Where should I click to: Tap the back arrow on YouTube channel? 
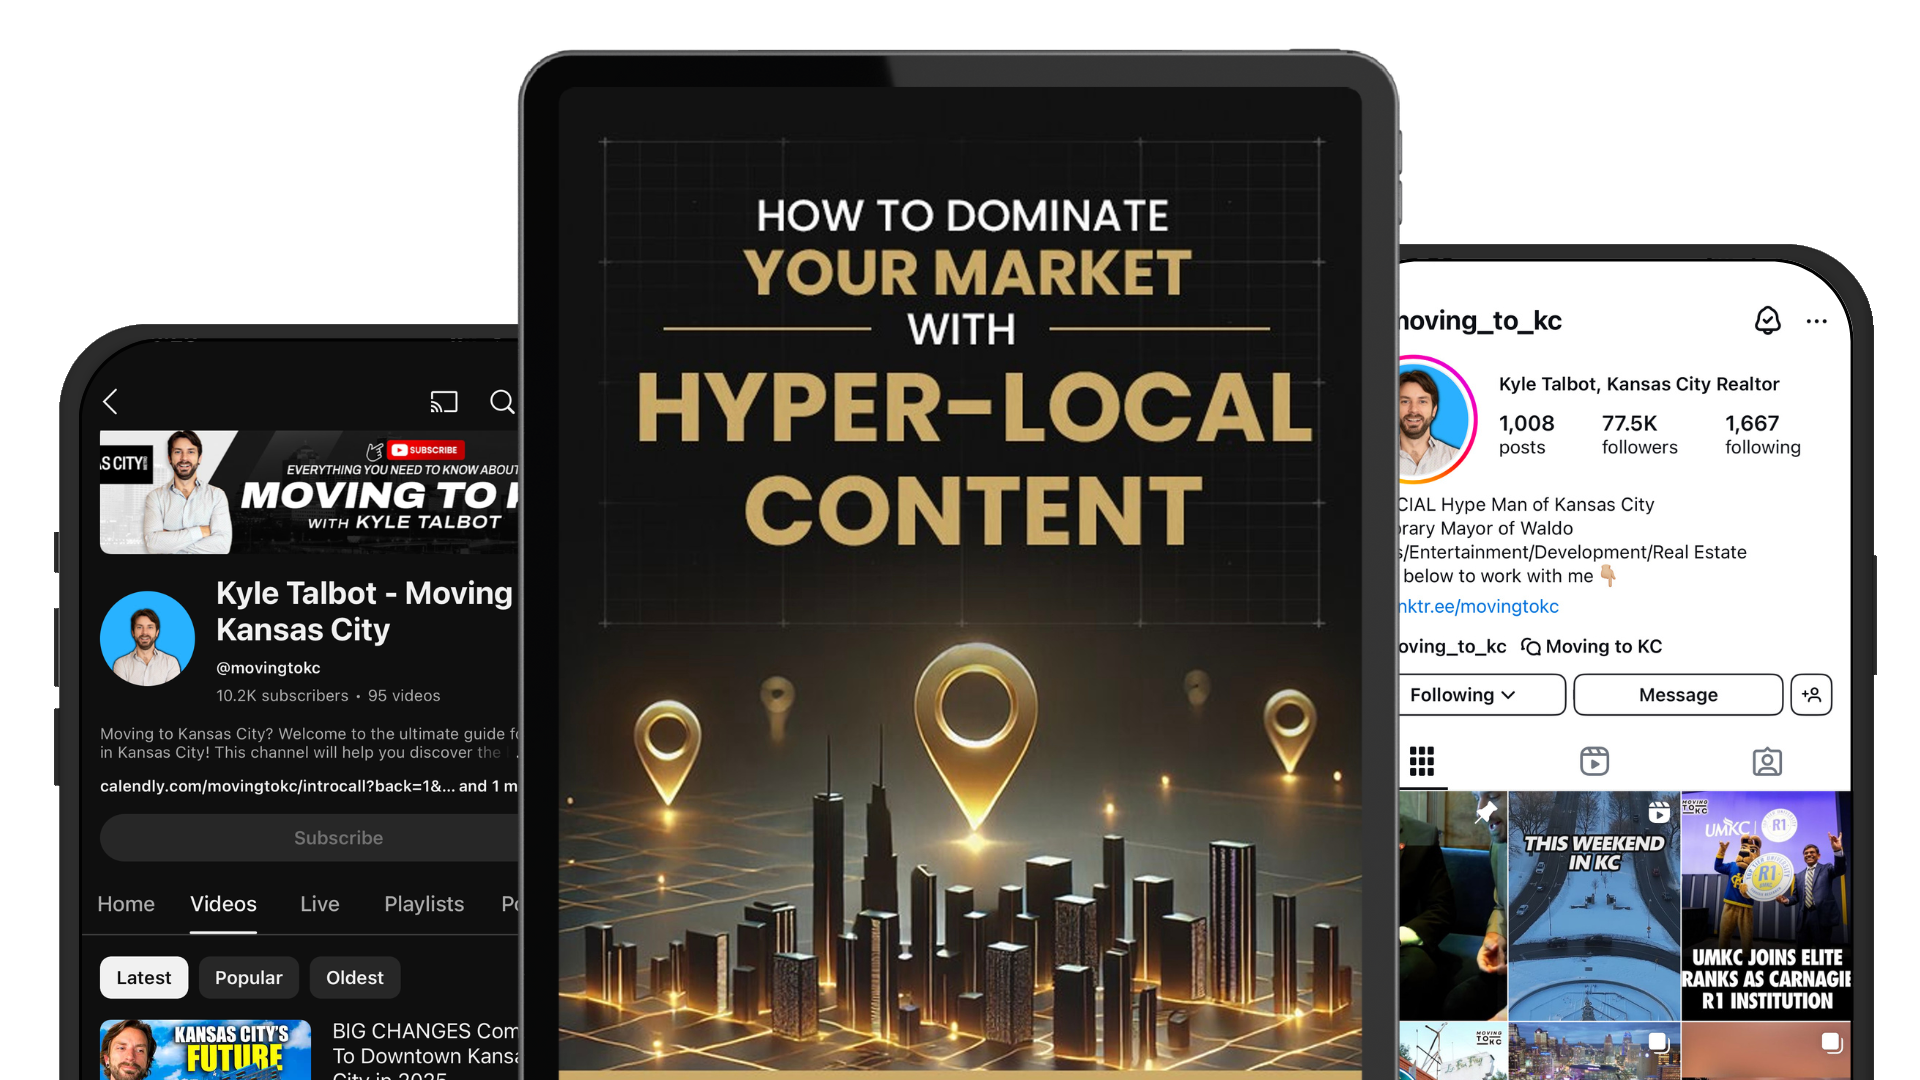111,402
